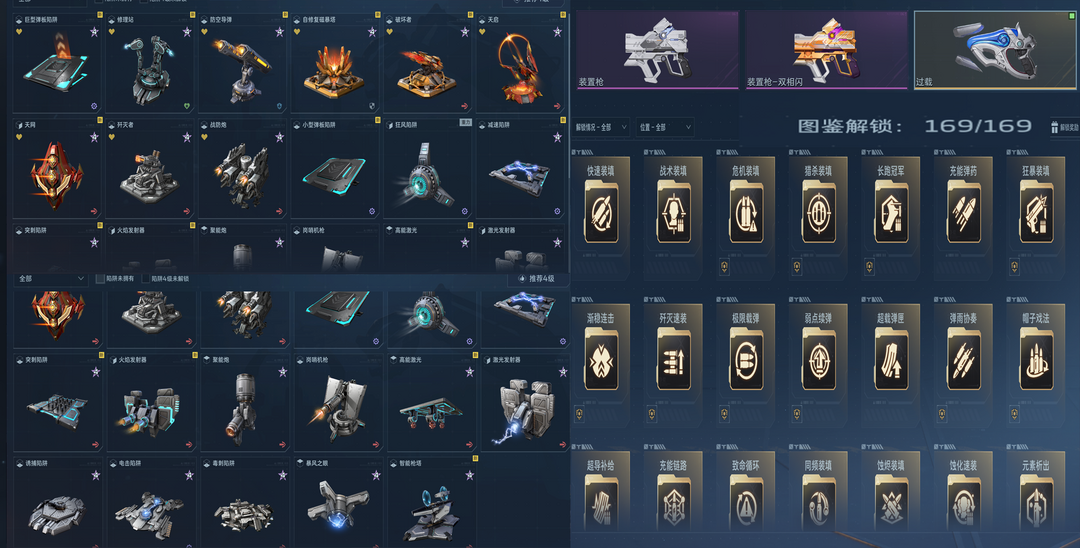Image resolution: width=1080 pixels, height=548 pixels.
Task: Switch to the 装置枪-双相闪 weapon tab
Action: [x=827, y=50]
